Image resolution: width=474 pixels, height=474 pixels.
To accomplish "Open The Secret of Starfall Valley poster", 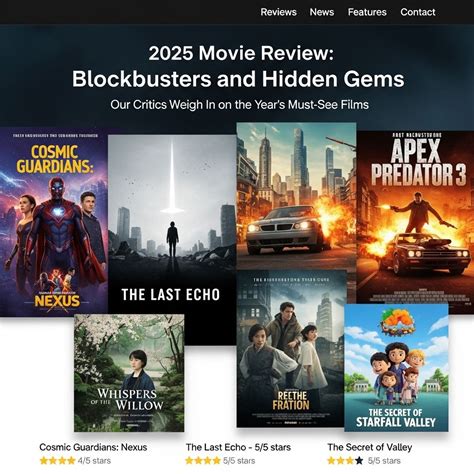I will click(396, 368).
